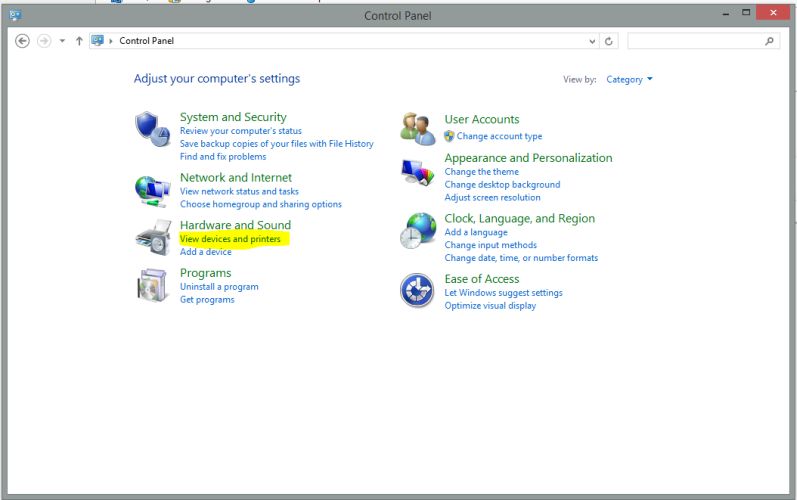Refresh the Control Panel view
The height and width of the screenshot is (500, 797).
pyautogui.click(x=610, y=41)
